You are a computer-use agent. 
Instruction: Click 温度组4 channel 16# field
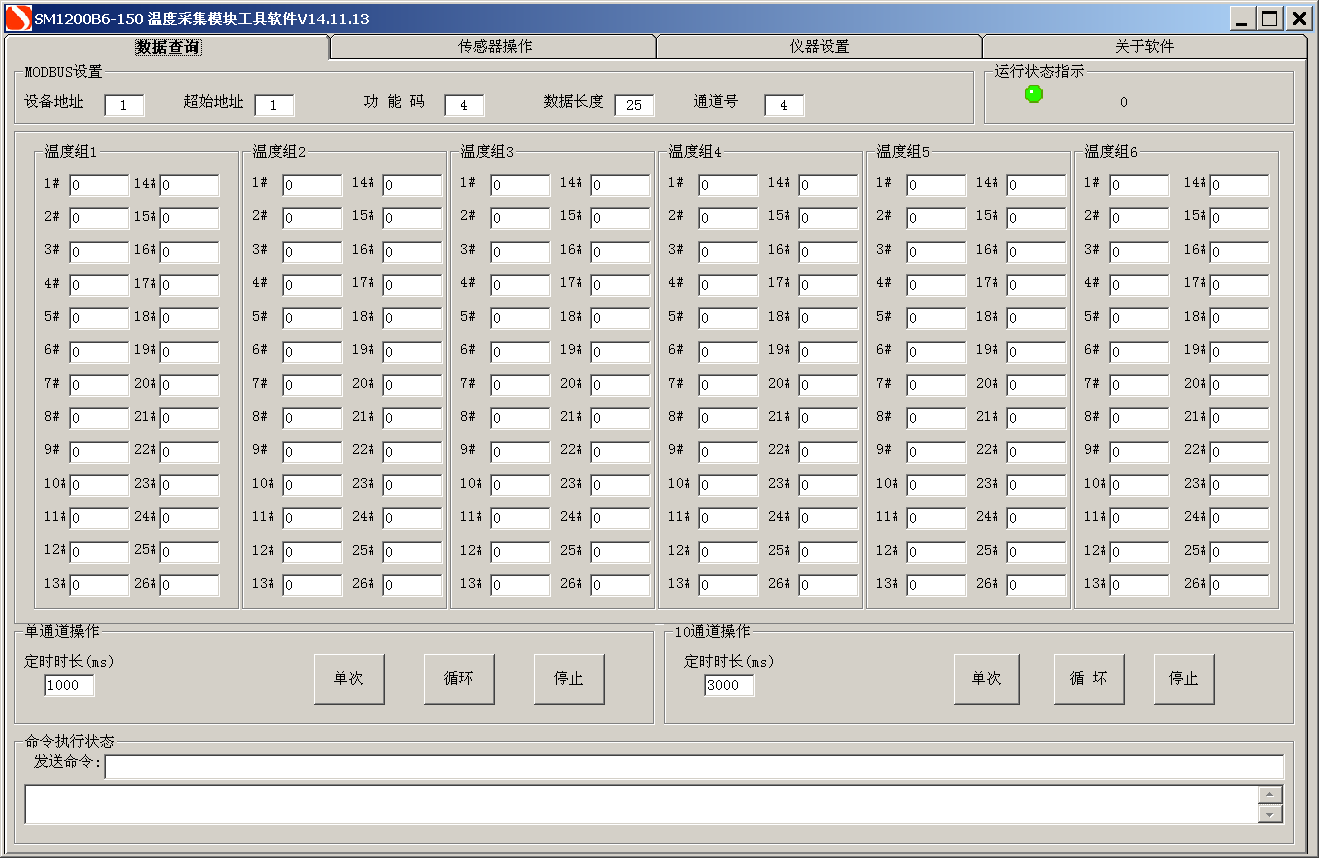(x=828, y=252)
